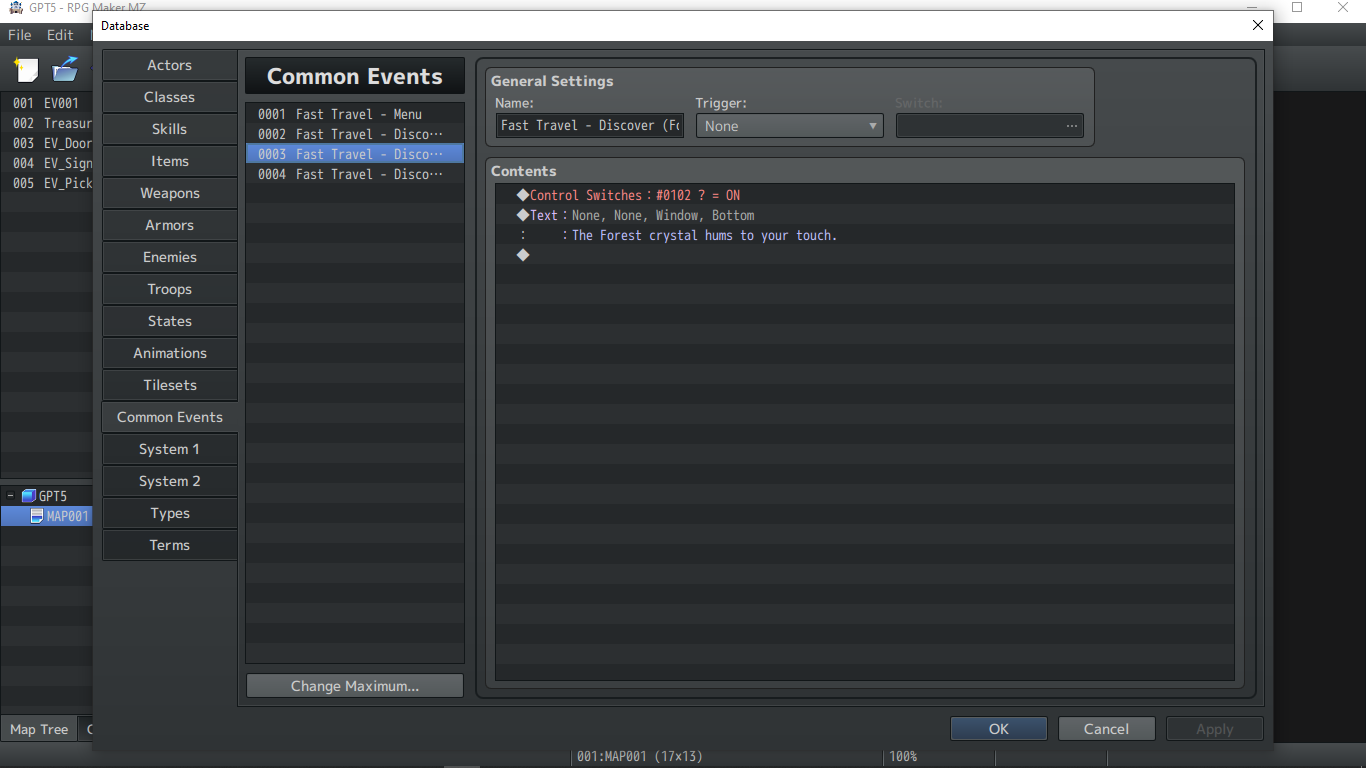
Task: Select common event 0004 in the list
Action: pos(355,174)
